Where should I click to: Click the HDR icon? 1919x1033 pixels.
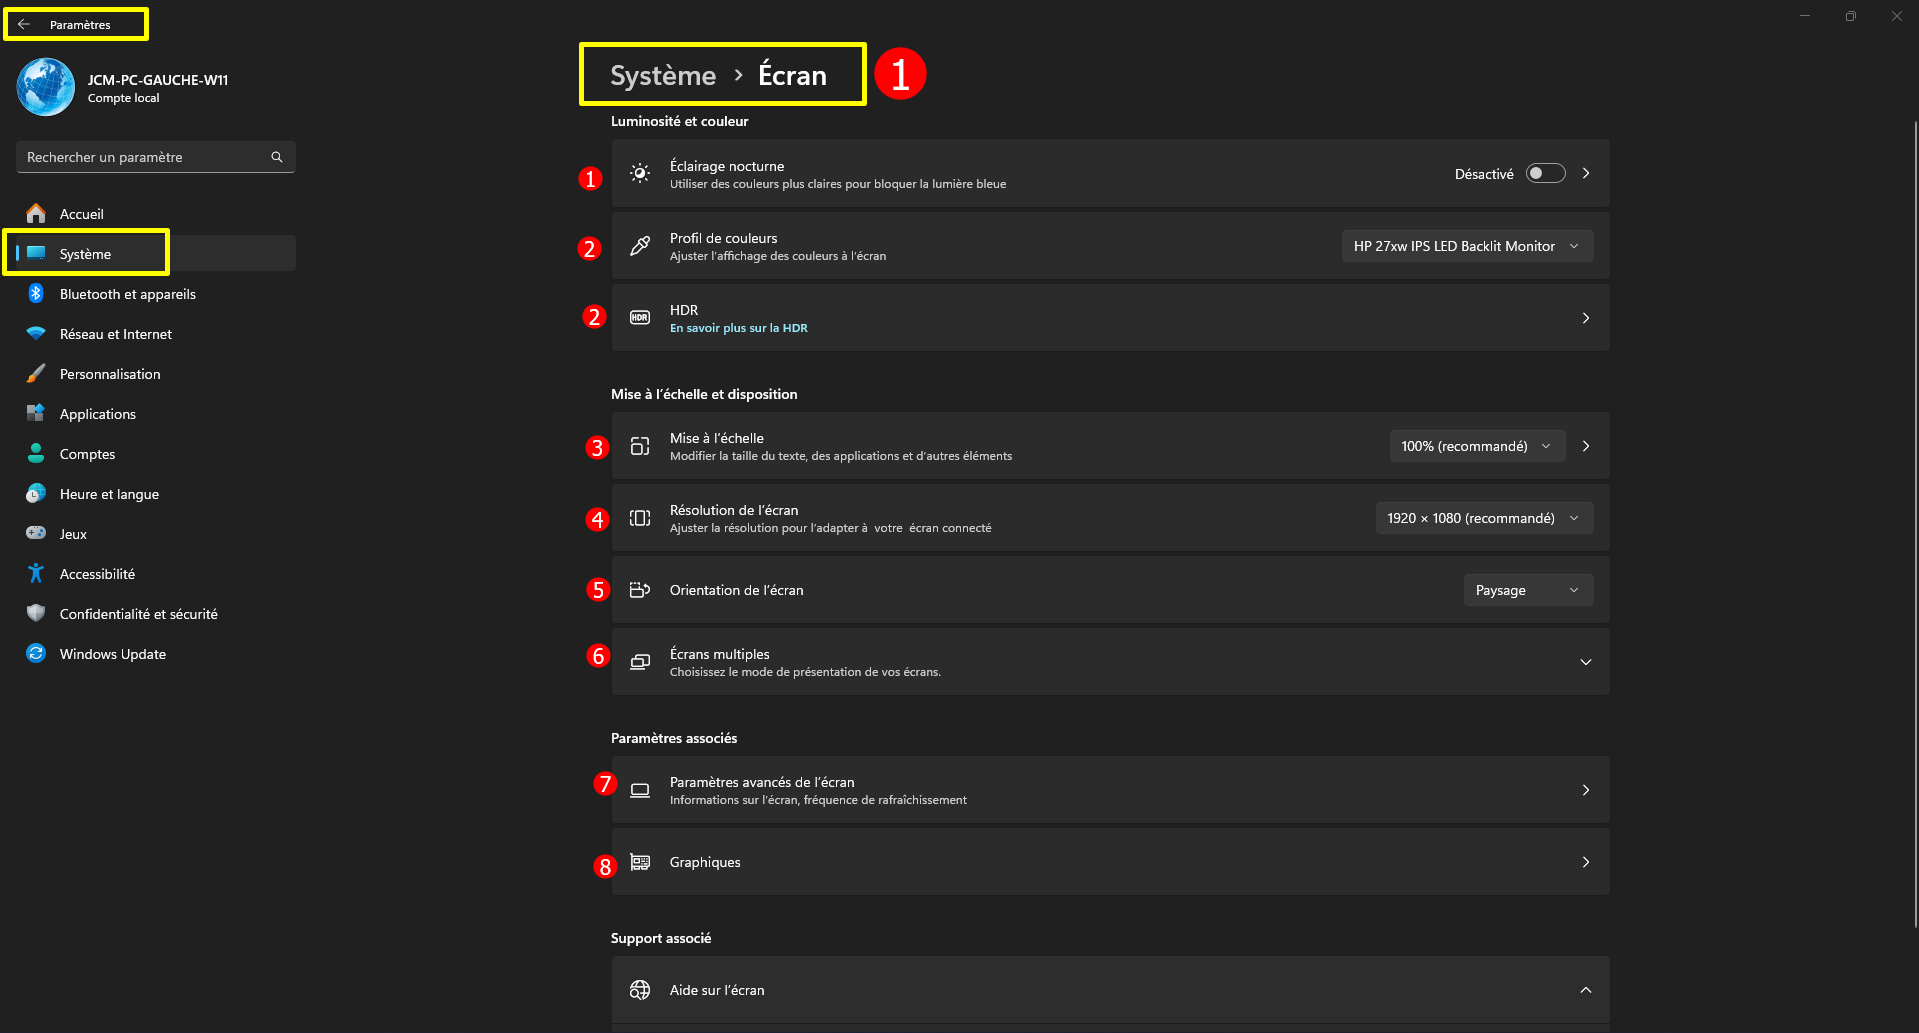coord(640,318)
